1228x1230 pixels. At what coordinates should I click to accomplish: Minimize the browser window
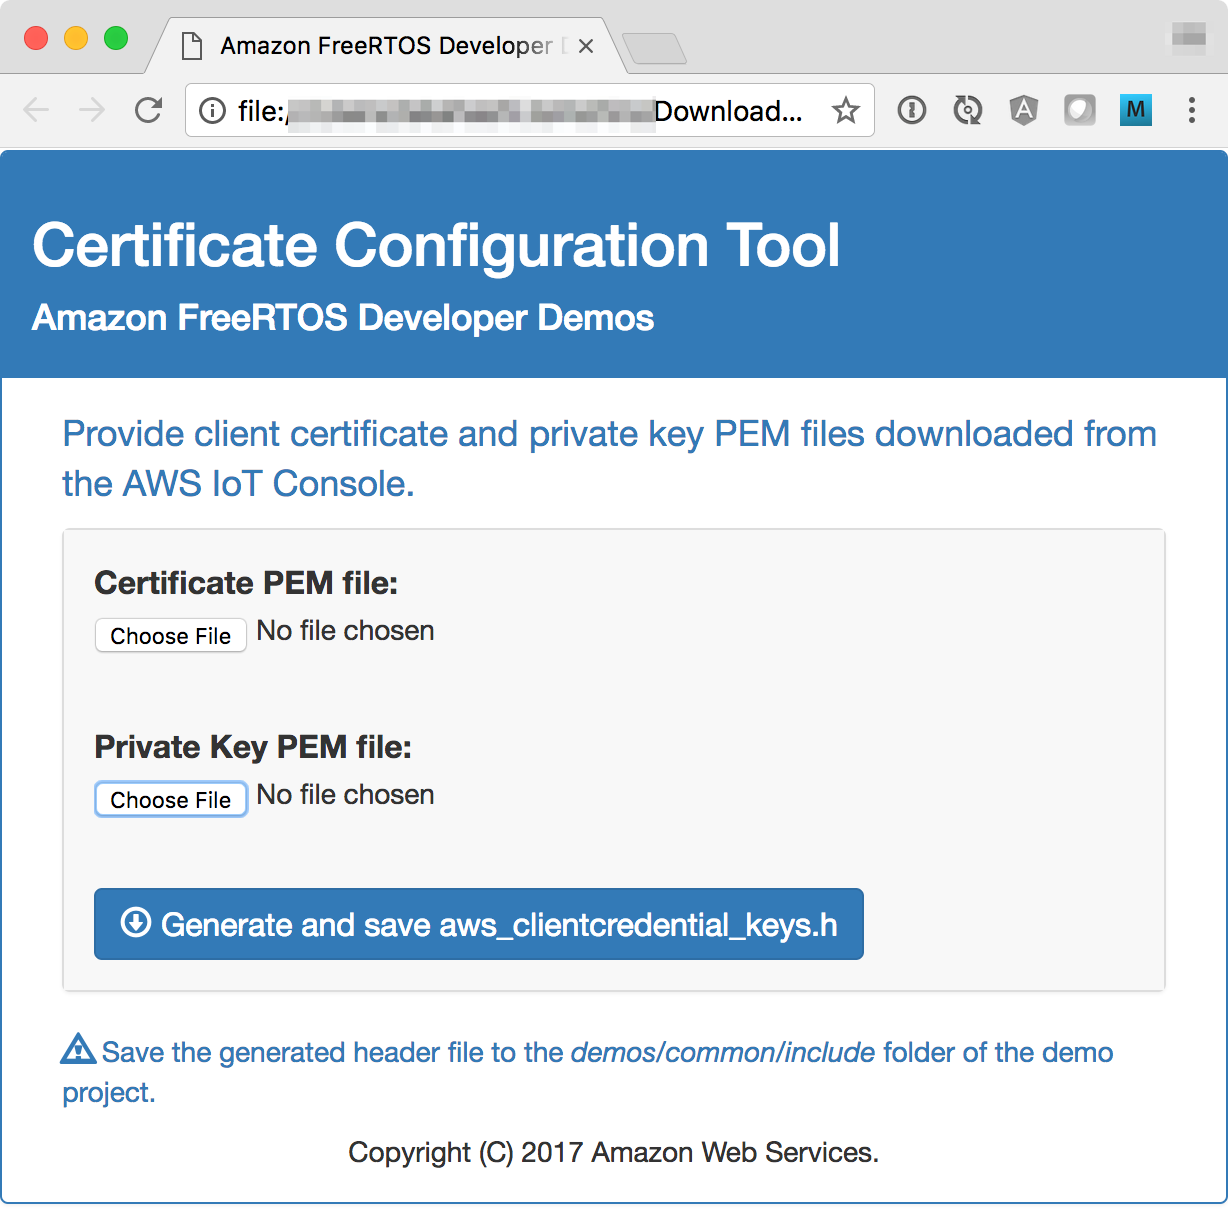click(76, 37)
